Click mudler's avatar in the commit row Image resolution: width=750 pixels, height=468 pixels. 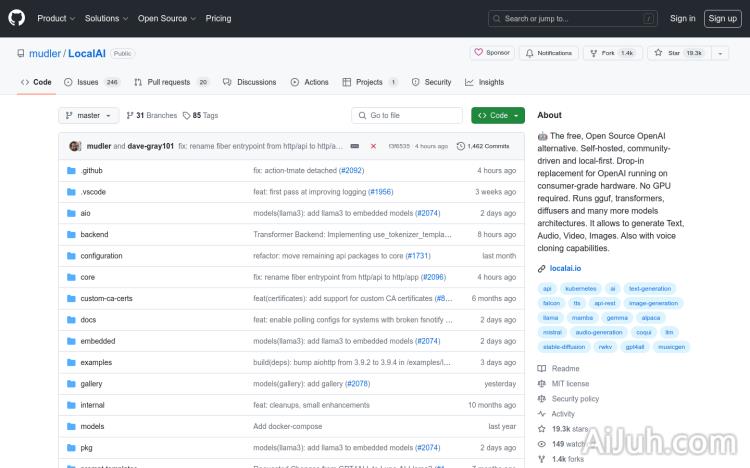tap(75, 146)
